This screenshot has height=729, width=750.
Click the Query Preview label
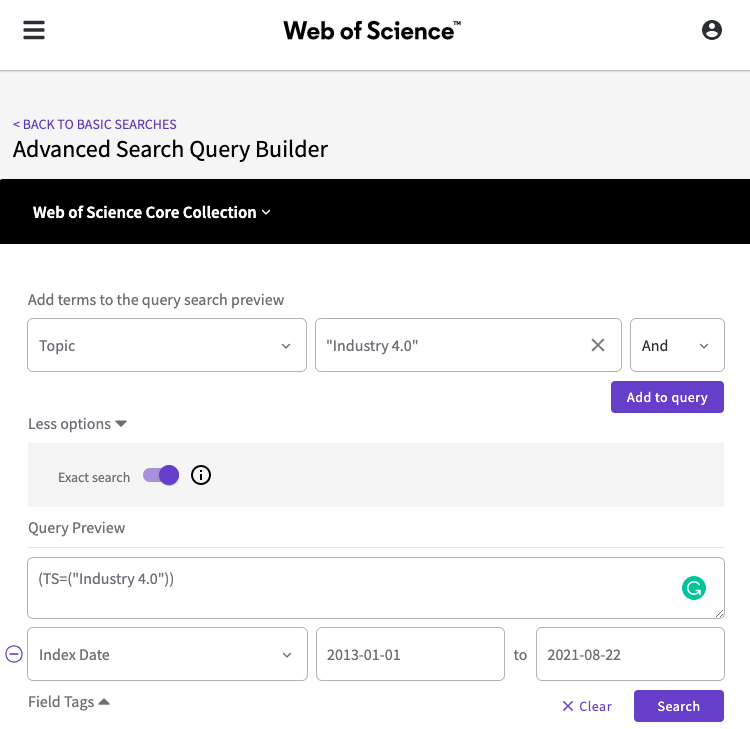pos(77,528)
